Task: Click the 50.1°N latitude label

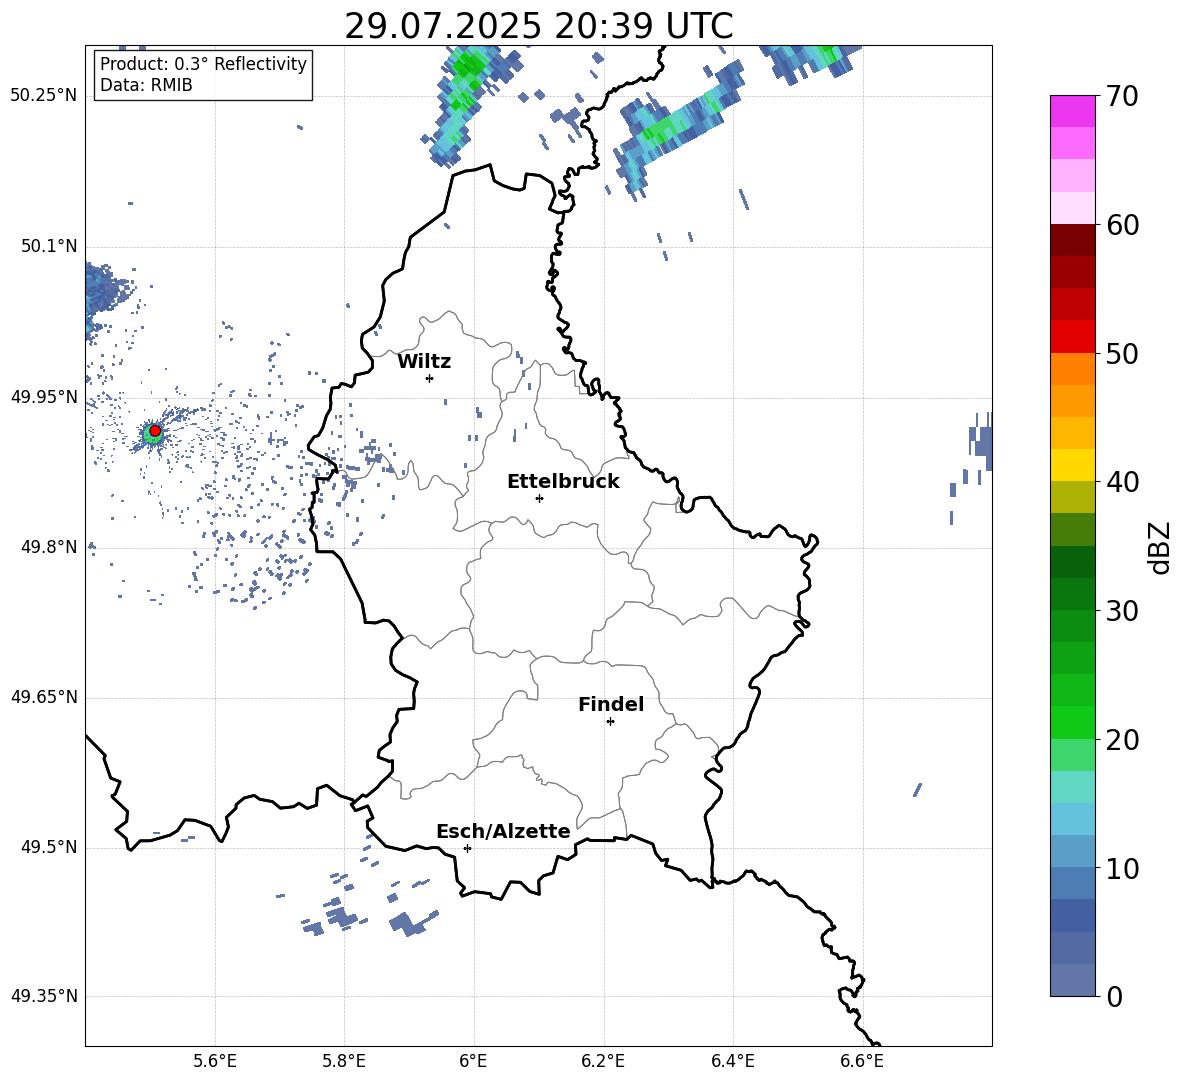Action: [x=49, y=246]
